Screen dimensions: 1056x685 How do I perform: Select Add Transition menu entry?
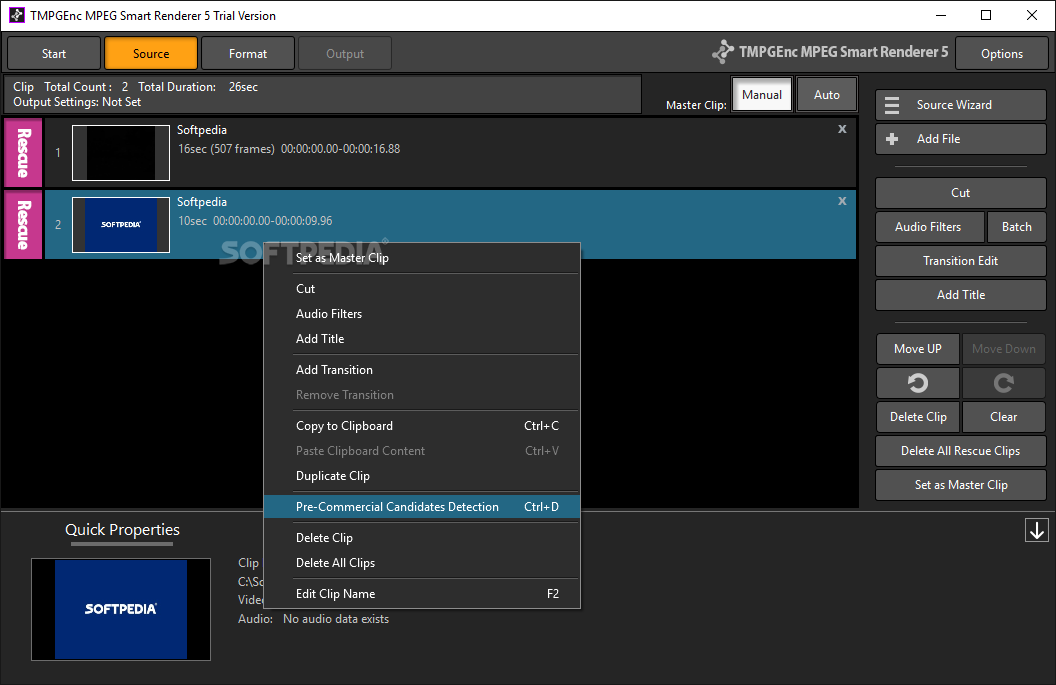point(422,370)
